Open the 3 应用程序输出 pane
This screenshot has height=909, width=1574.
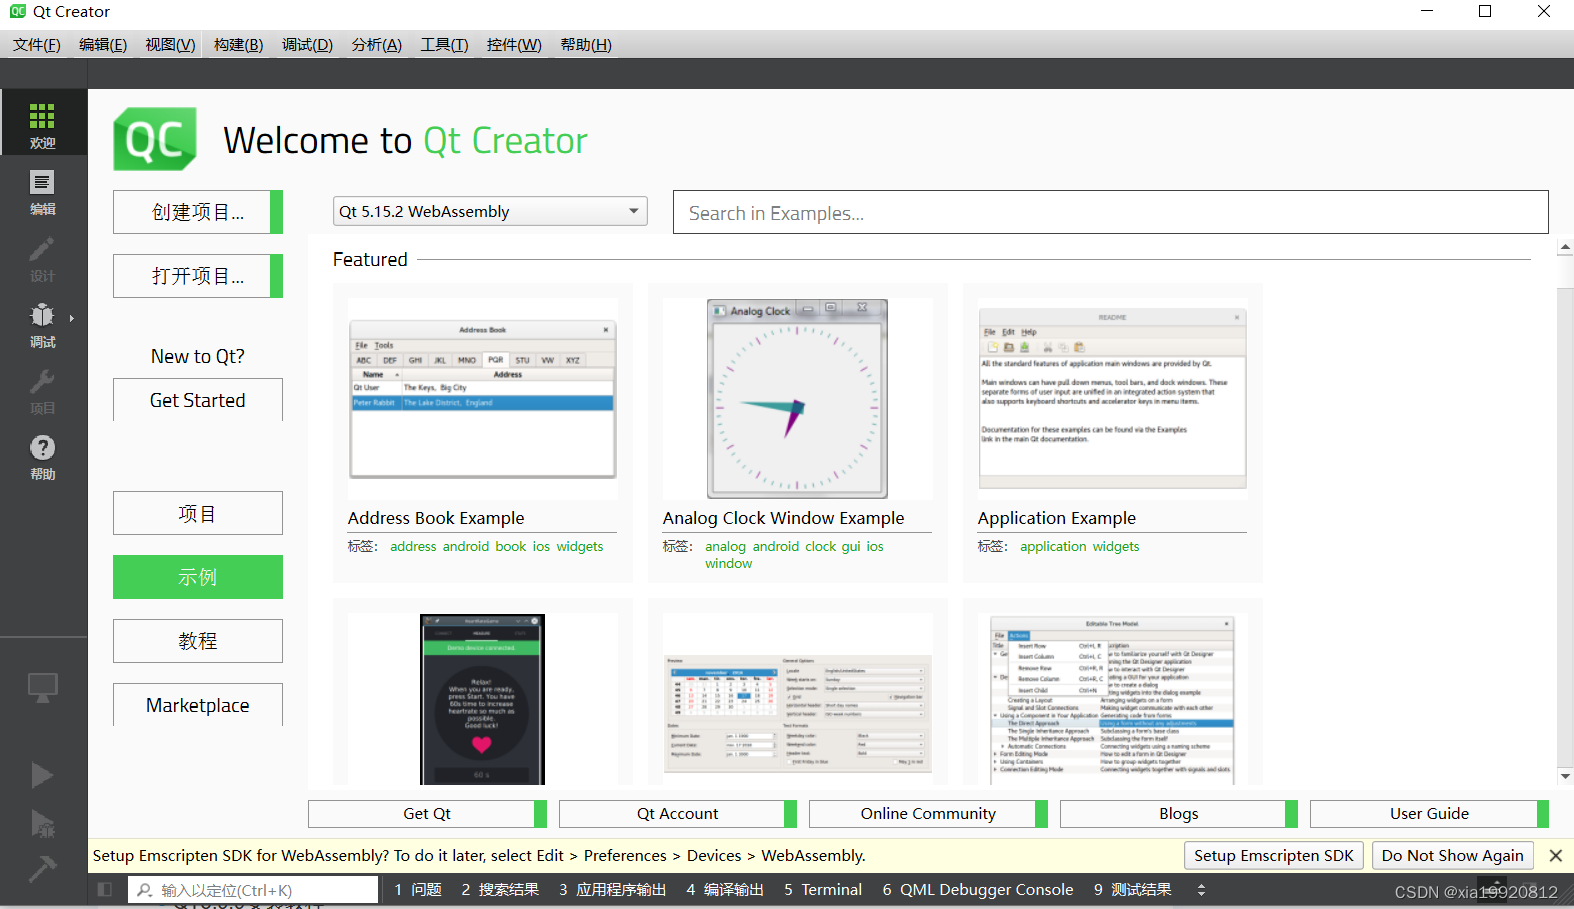(612, 889)
